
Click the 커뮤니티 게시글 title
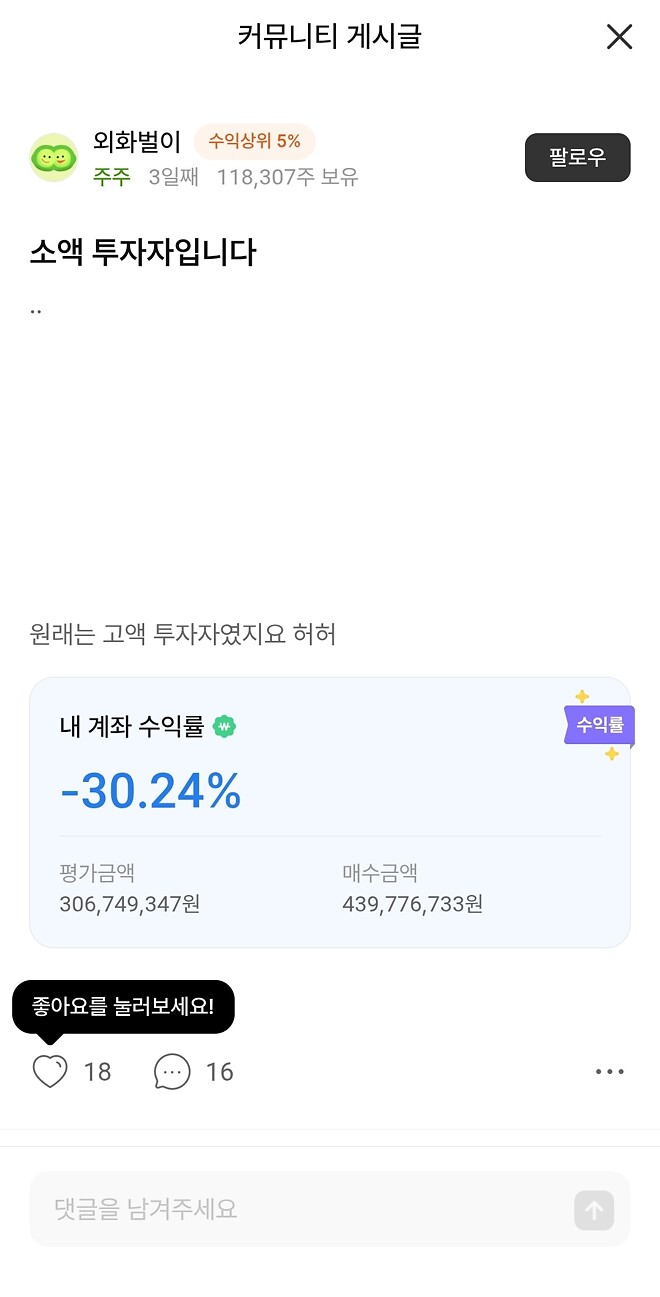pos(330,37)
